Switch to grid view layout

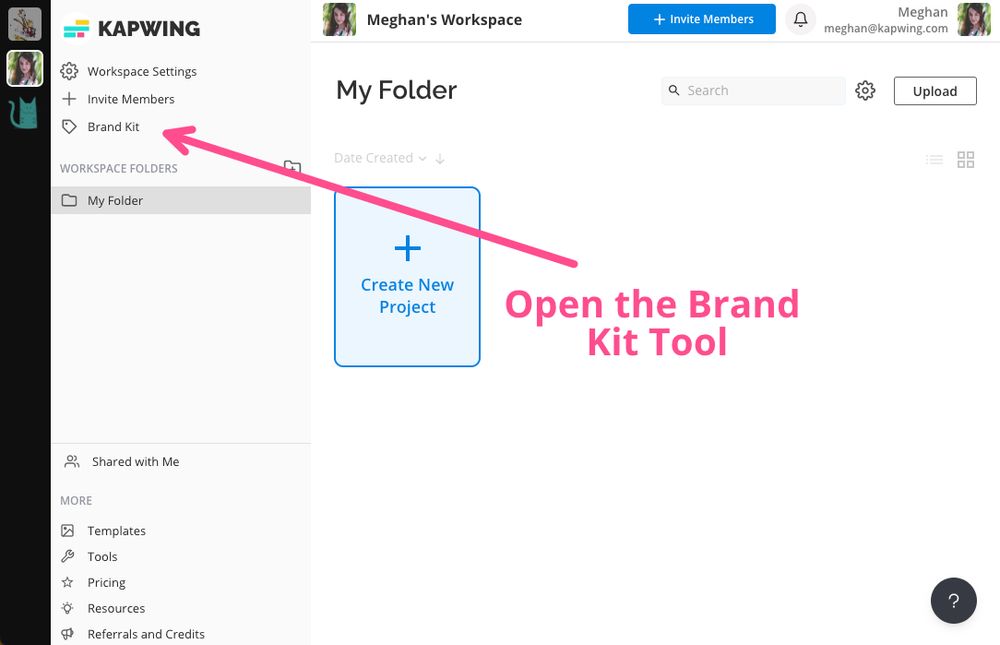click(966, 159)
